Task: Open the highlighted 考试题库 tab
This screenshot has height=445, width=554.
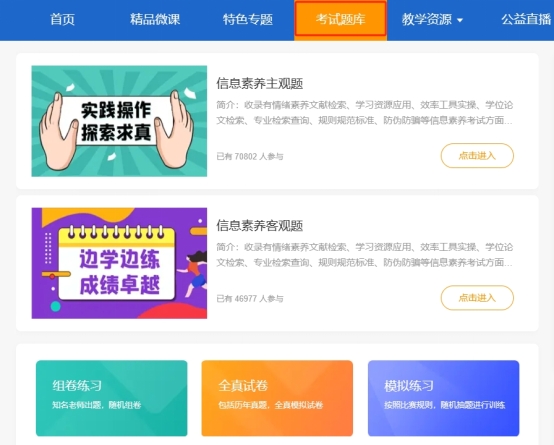Action: pos(340,19)
